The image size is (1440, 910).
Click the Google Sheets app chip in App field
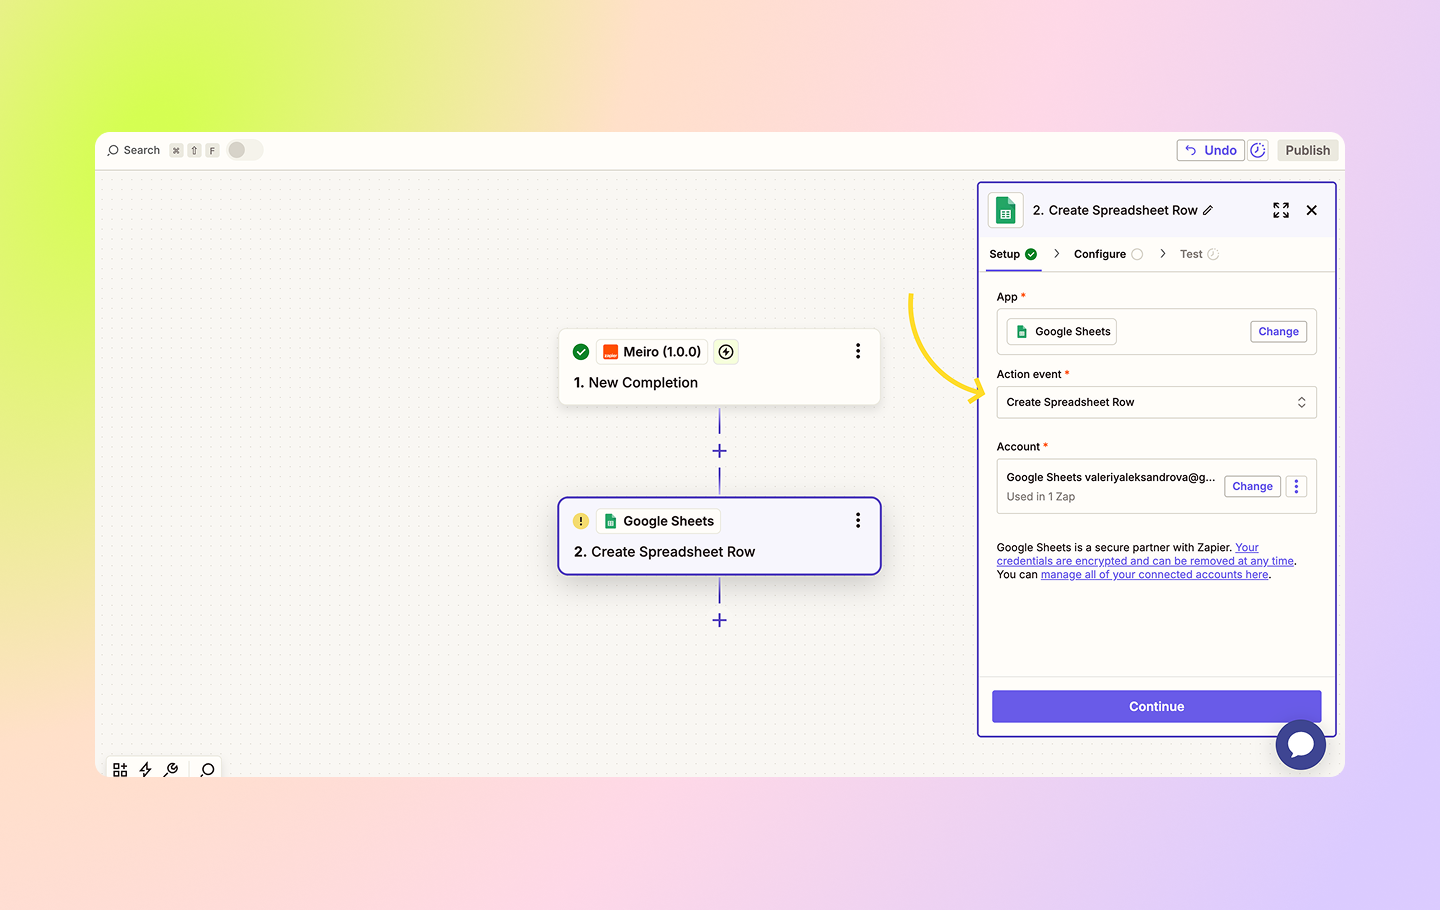1062,332
